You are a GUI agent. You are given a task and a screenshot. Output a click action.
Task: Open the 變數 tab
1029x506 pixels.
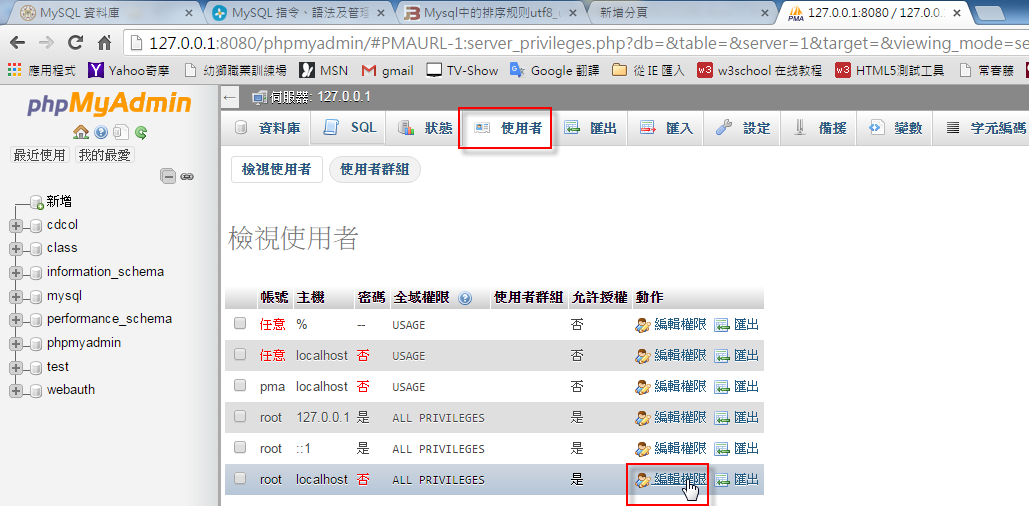pos(895,128)
